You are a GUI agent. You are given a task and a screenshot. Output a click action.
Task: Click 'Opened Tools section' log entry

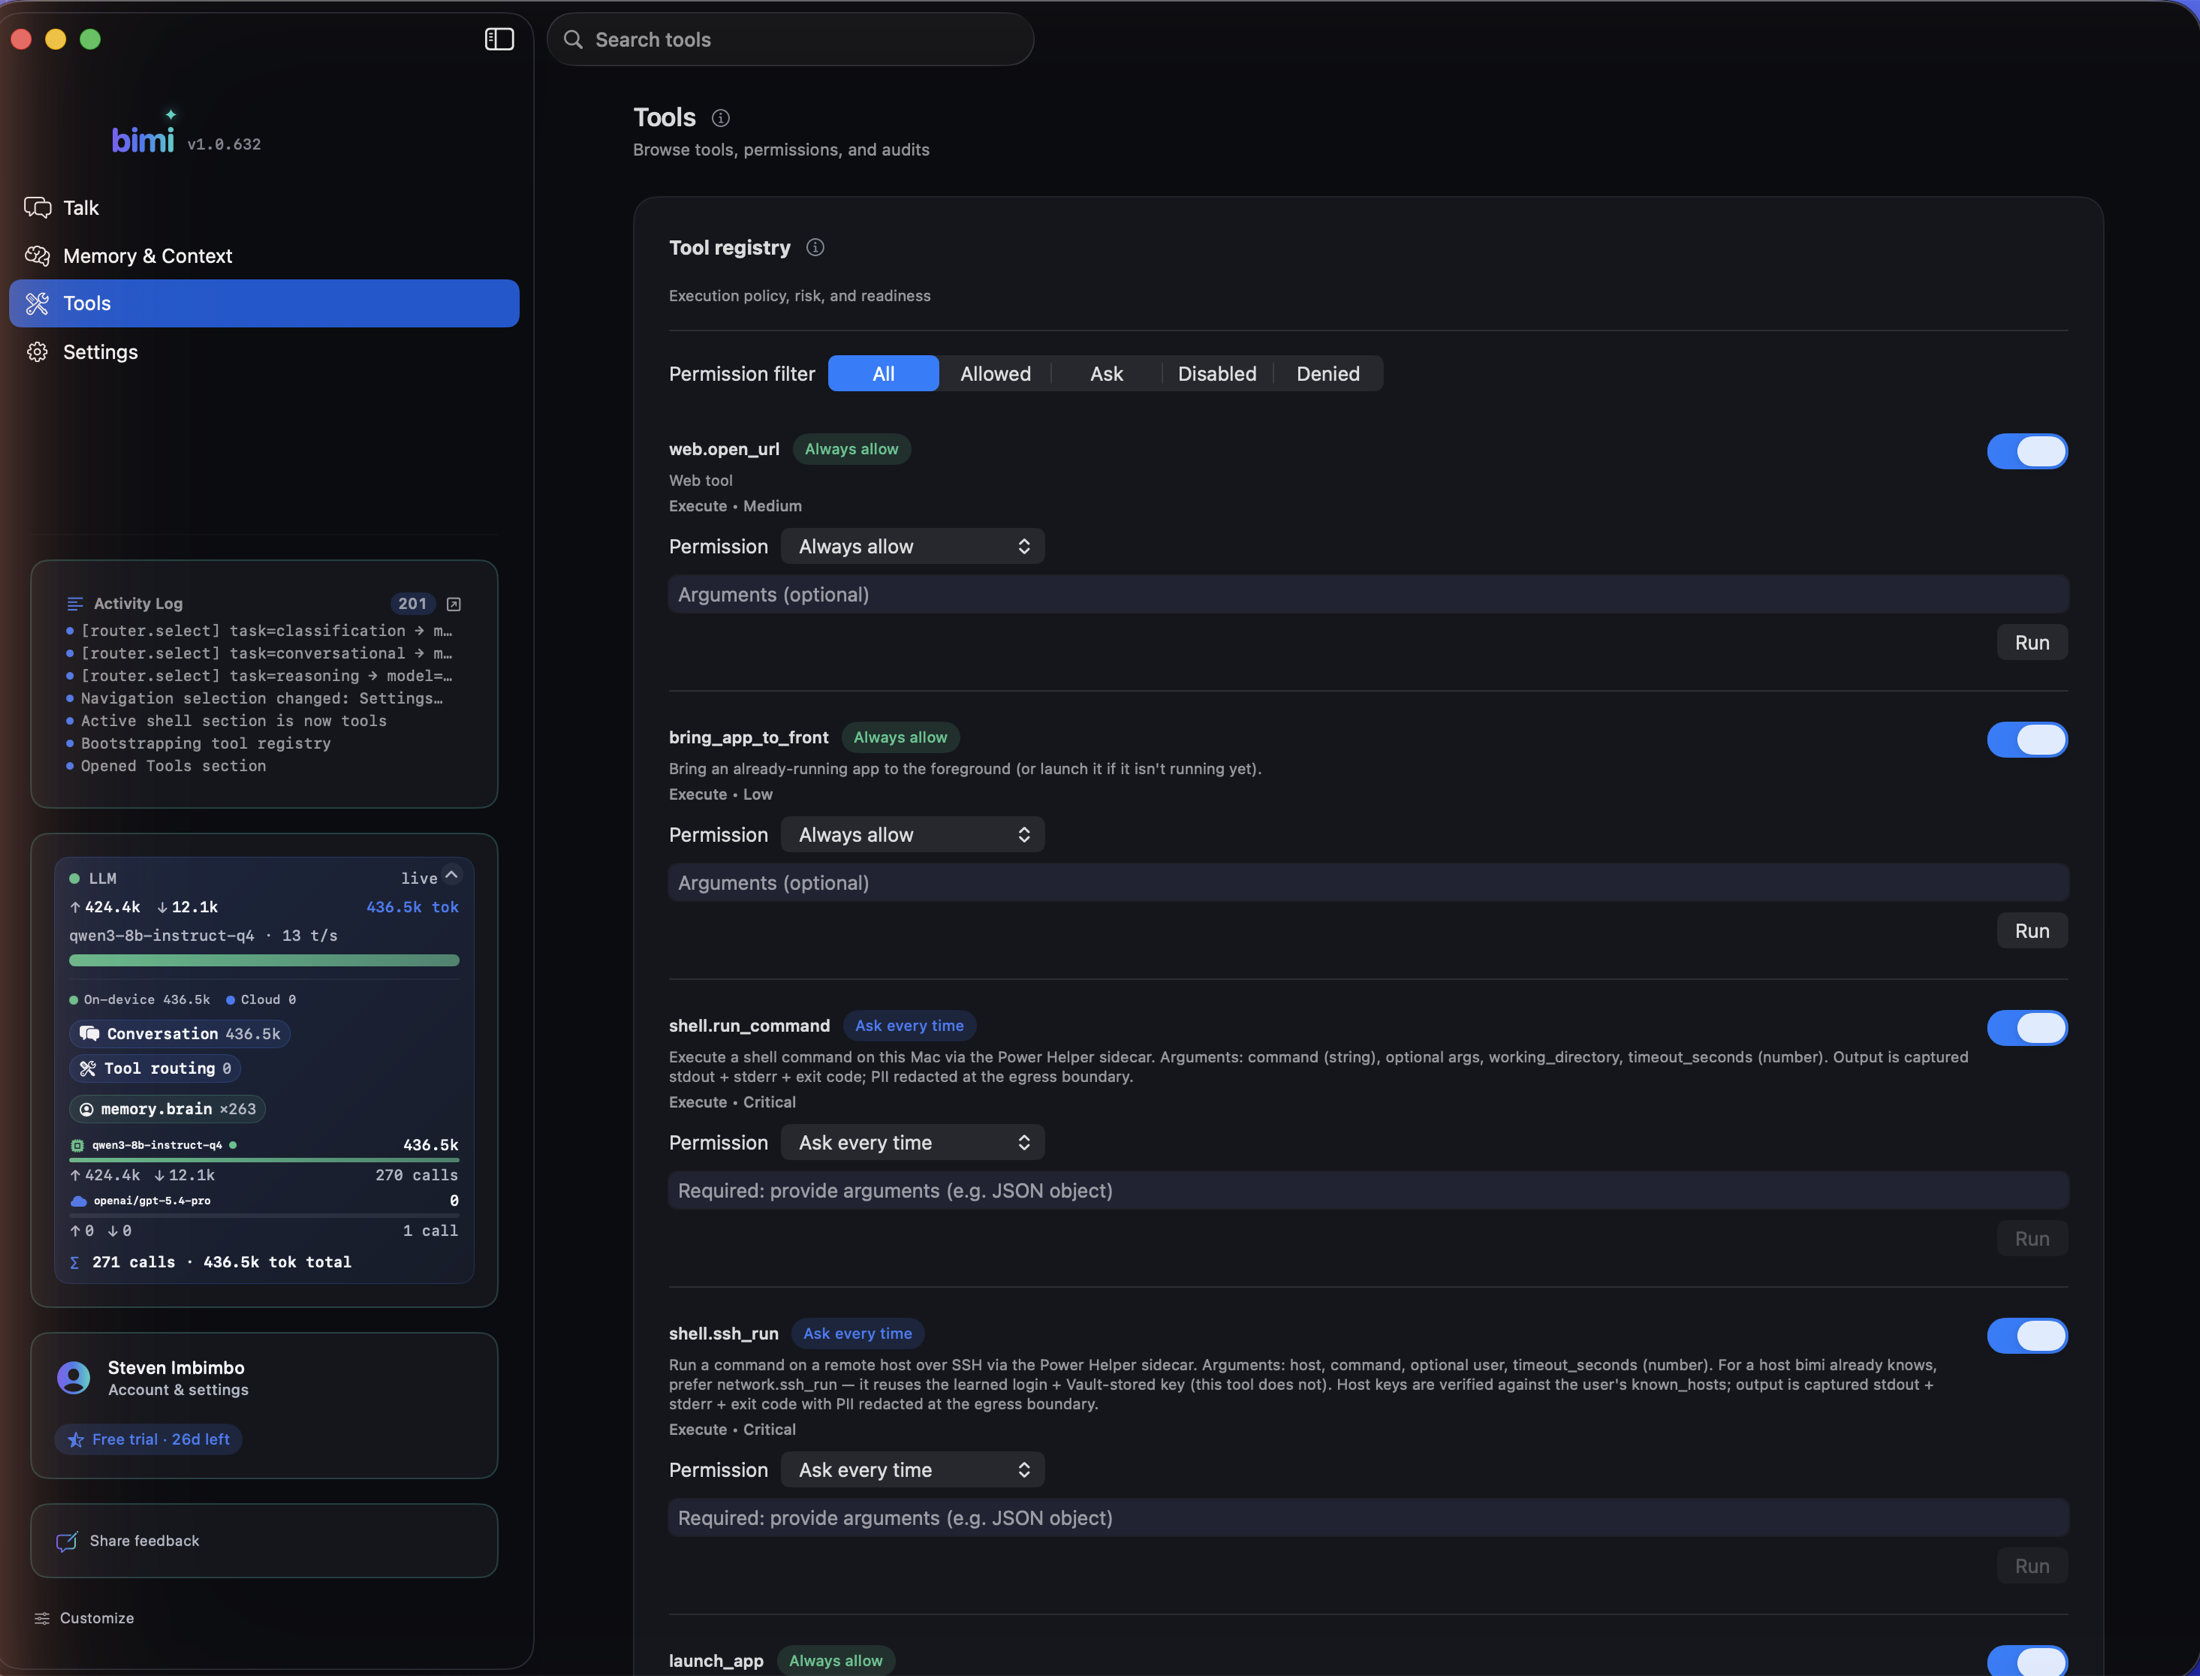[173, 766]
